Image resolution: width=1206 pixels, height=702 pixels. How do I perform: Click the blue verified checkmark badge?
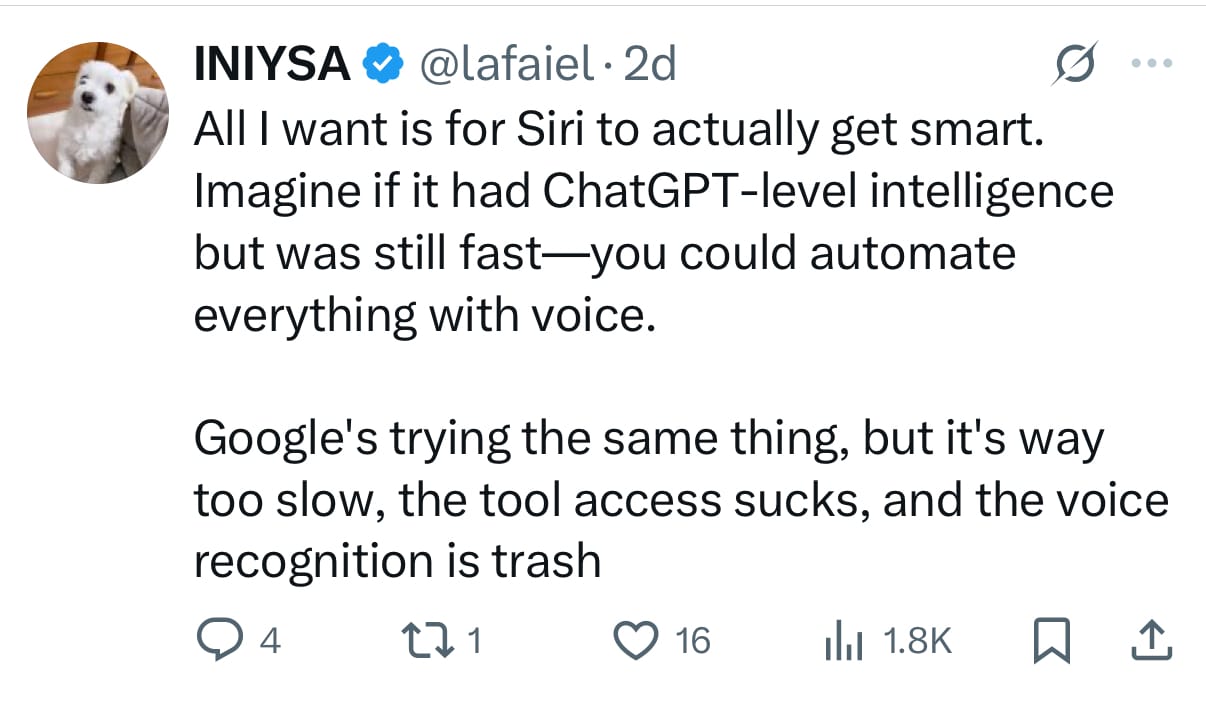click(x=381, y=65)
